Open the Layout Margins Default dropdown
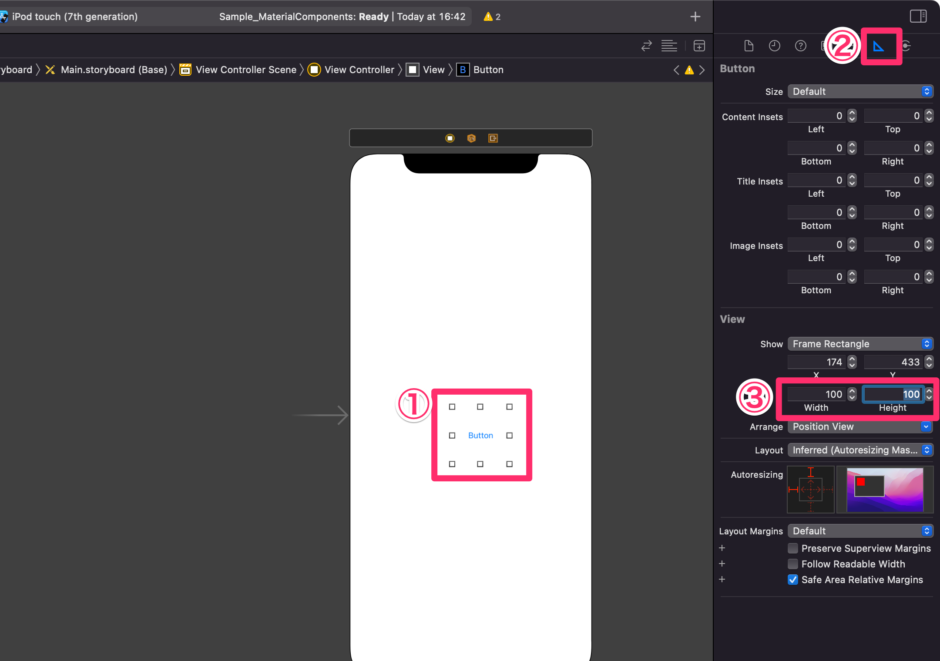This screenshot has height=661, width=940. (860, 530)
